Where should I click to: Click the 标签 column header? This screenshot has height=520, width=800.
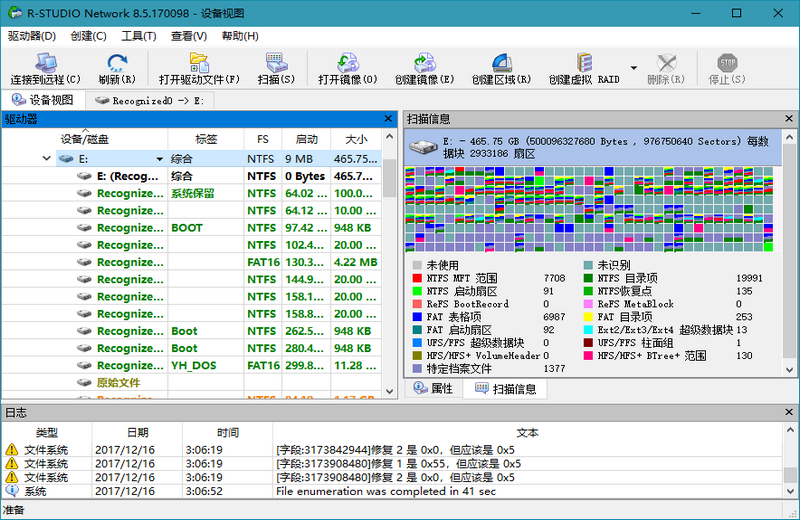(207, 139)
